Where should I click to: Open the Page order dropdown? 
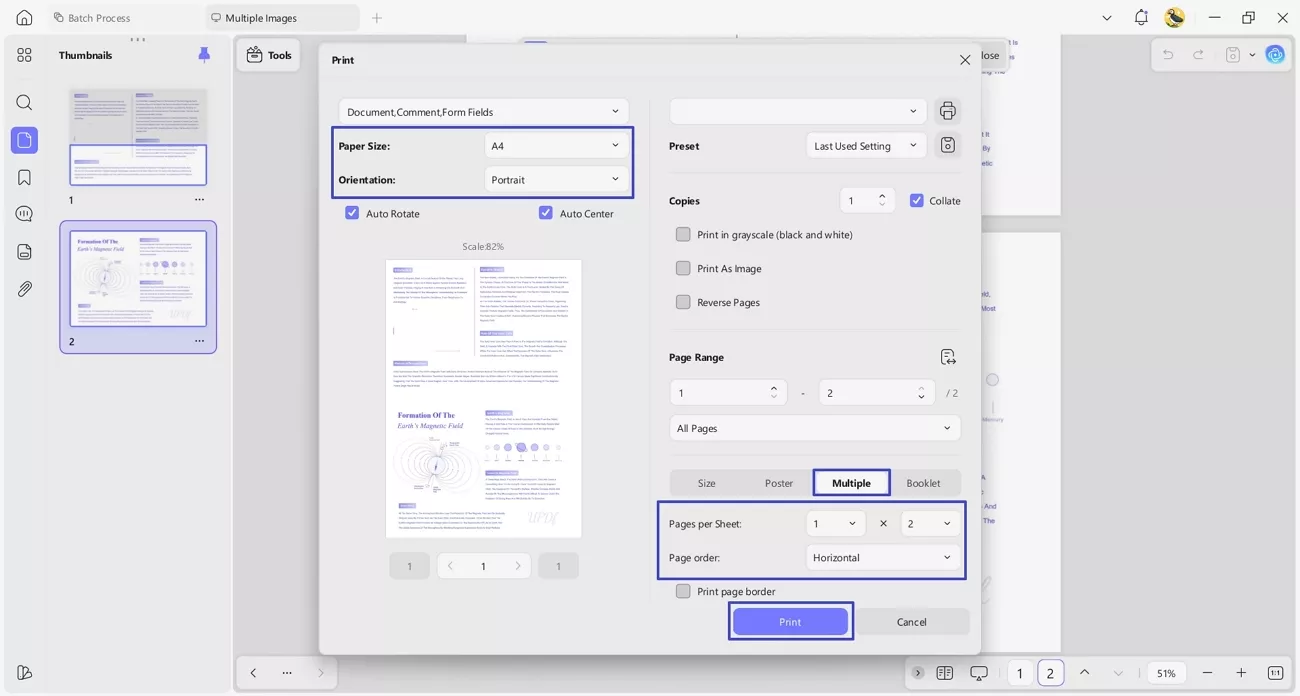pyautogui.click(x=882, y=557)
